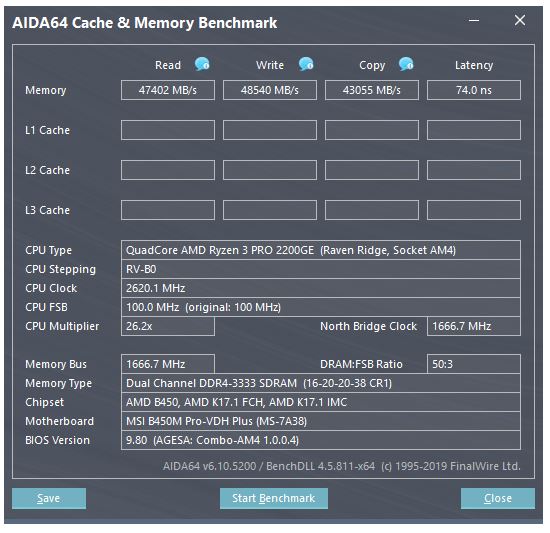Image resolution: width=550 pixels, height=533 pixels.
Task: Click the empty L2 Cache Write field
Action: coord(270,170)
